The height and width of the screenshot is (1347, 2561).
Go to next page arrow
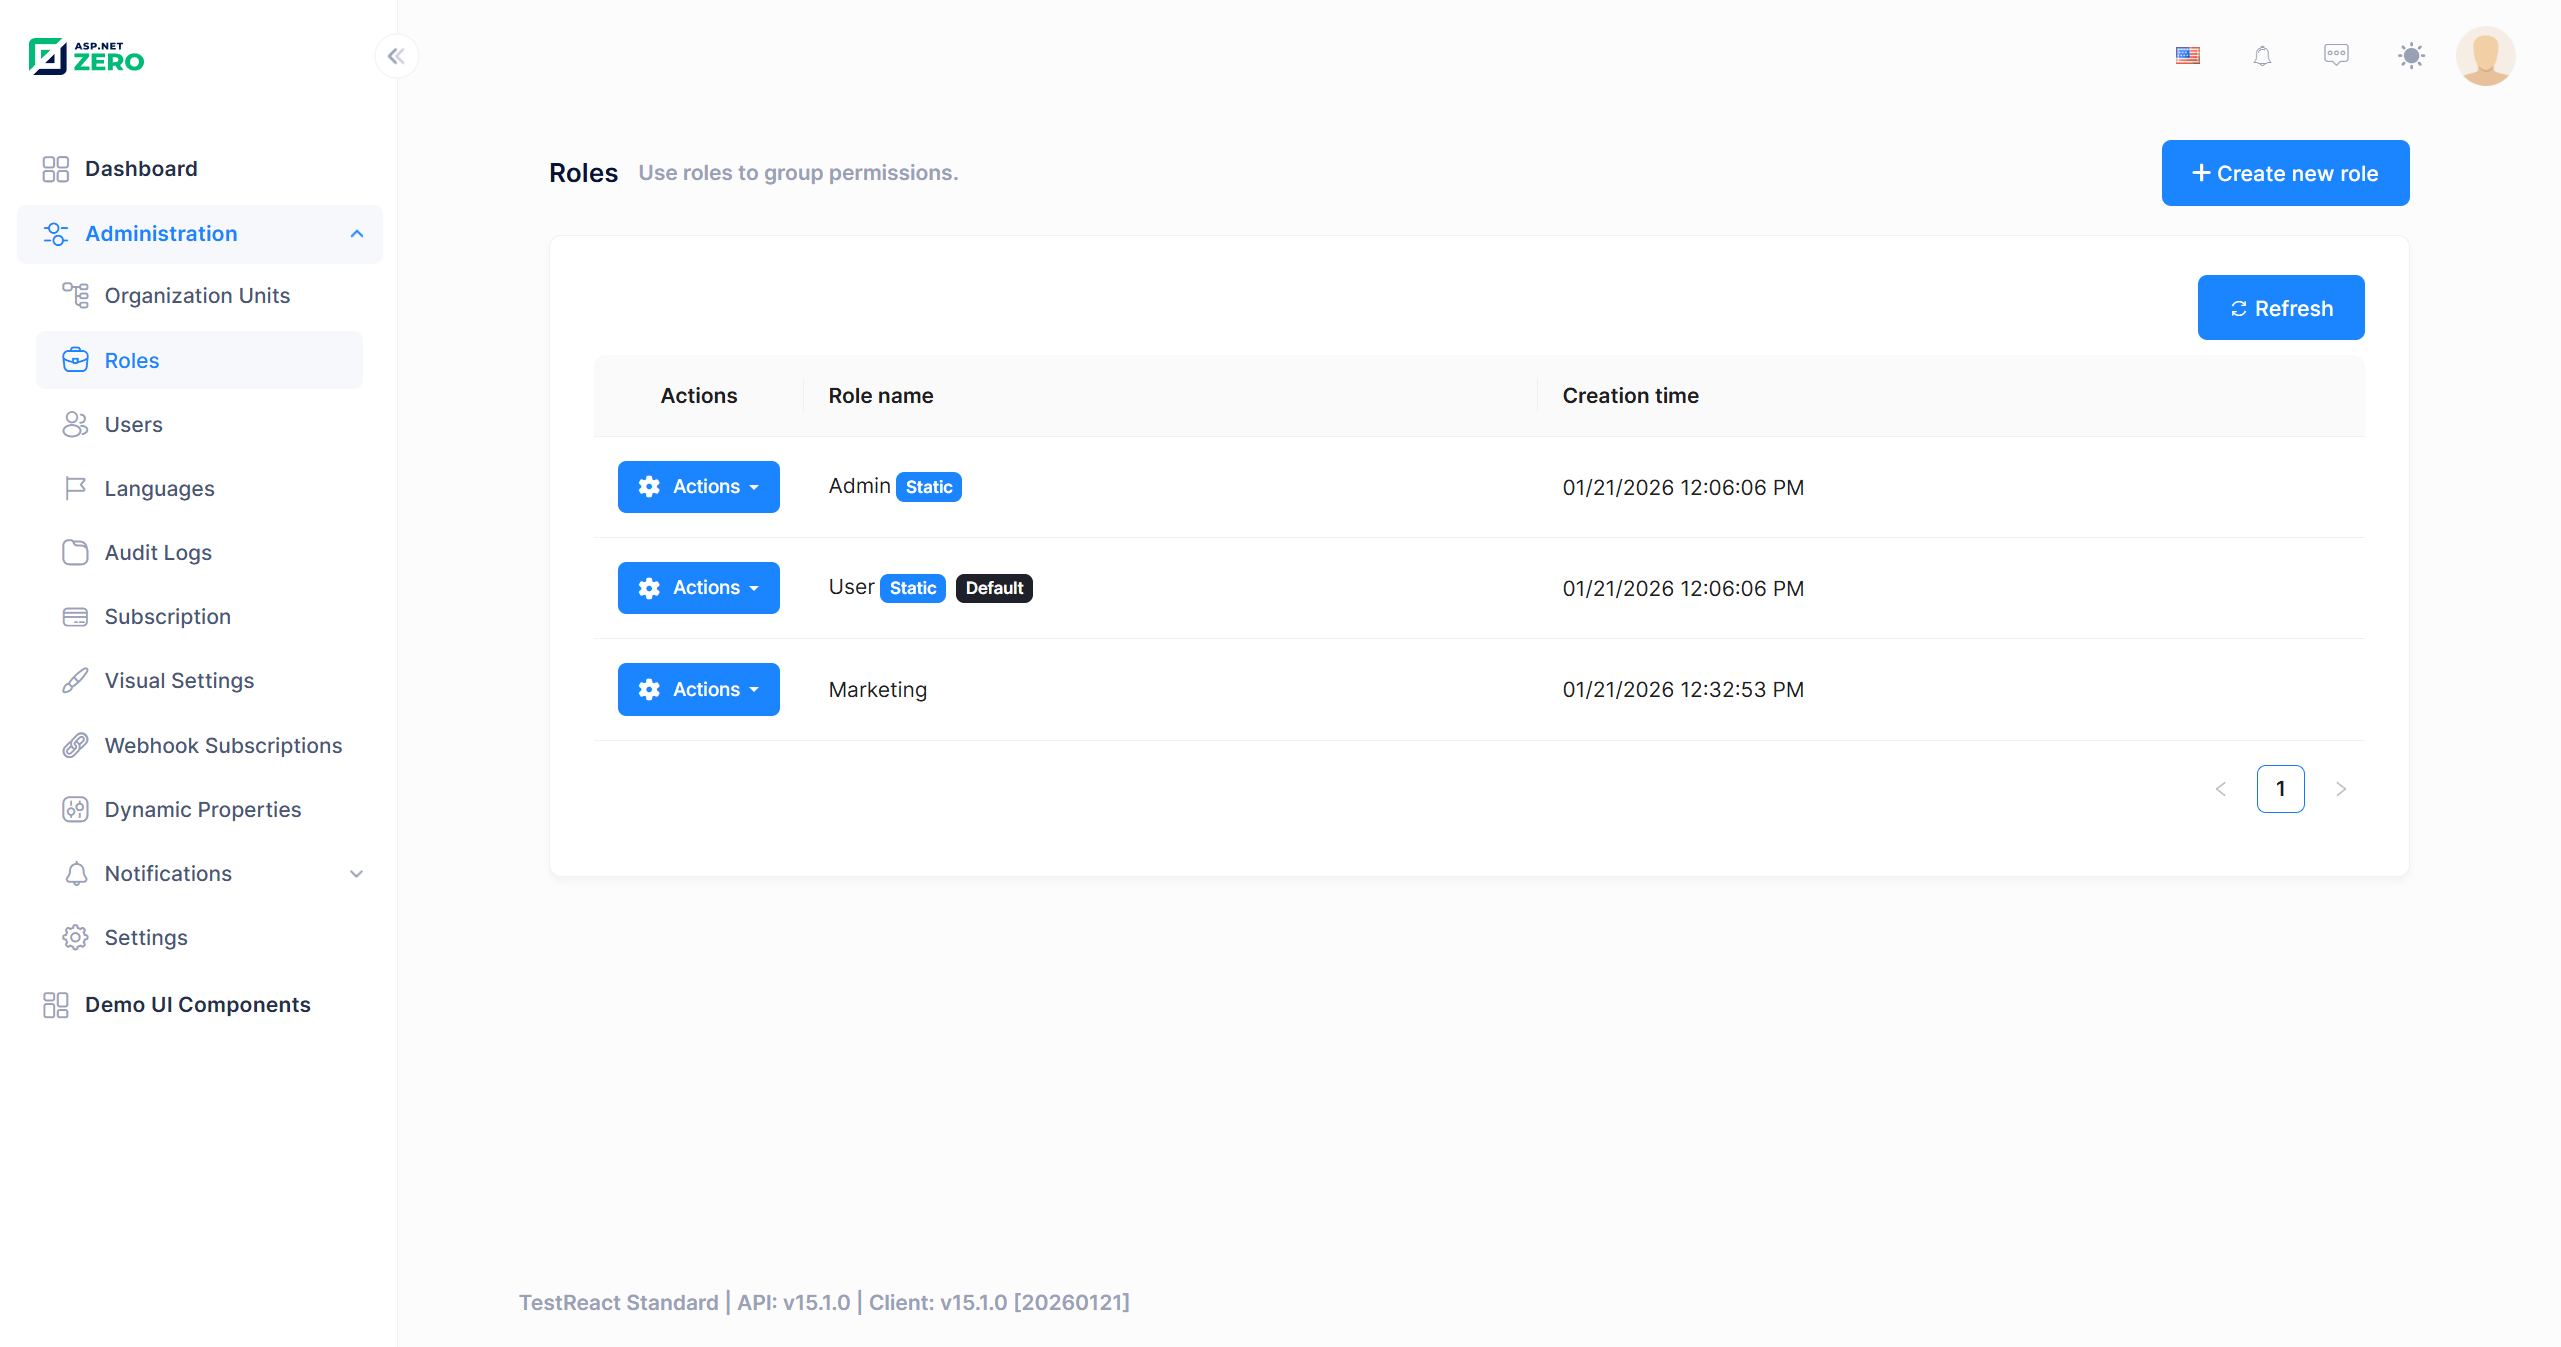click(2341, 789)
